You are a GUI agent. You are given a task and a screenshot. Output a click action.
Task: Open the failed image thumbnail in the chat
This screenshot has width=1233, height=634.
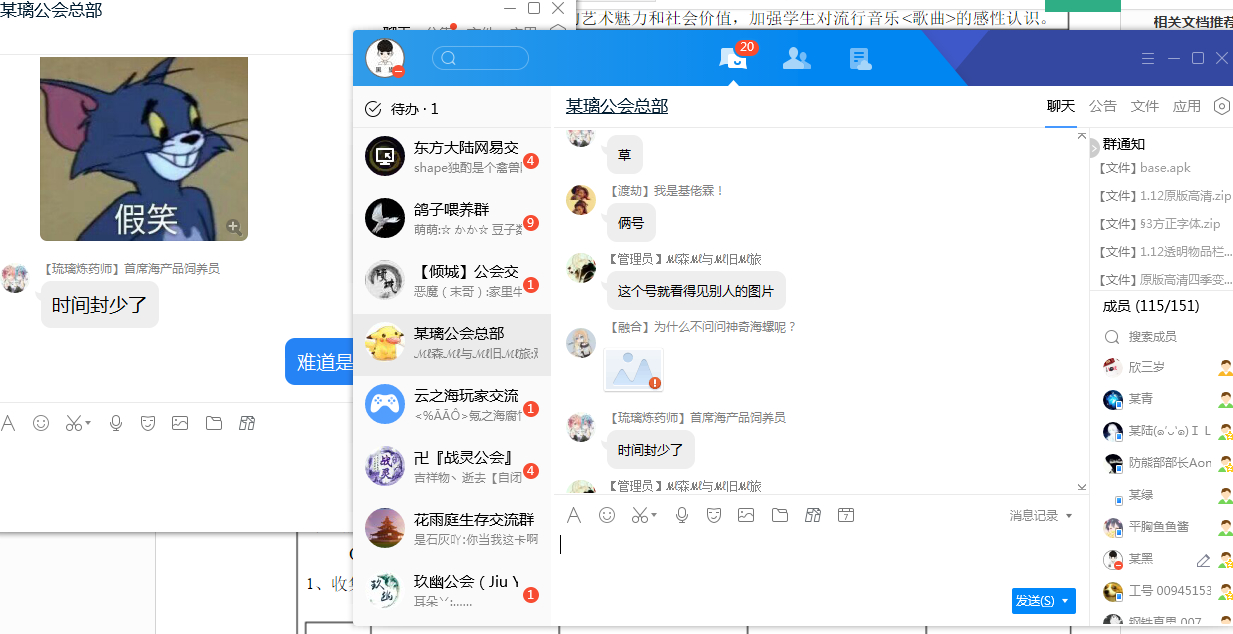(x=633, y=370)
